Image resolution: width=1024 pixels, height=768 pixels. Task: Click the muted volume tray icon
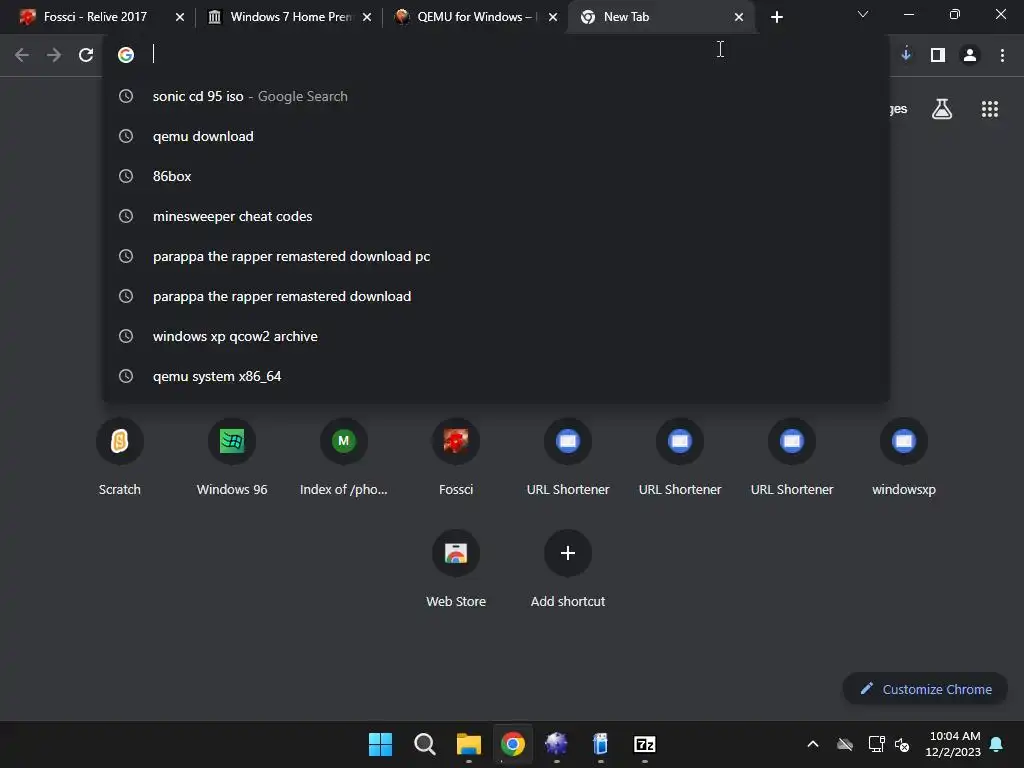pos(902,744)
